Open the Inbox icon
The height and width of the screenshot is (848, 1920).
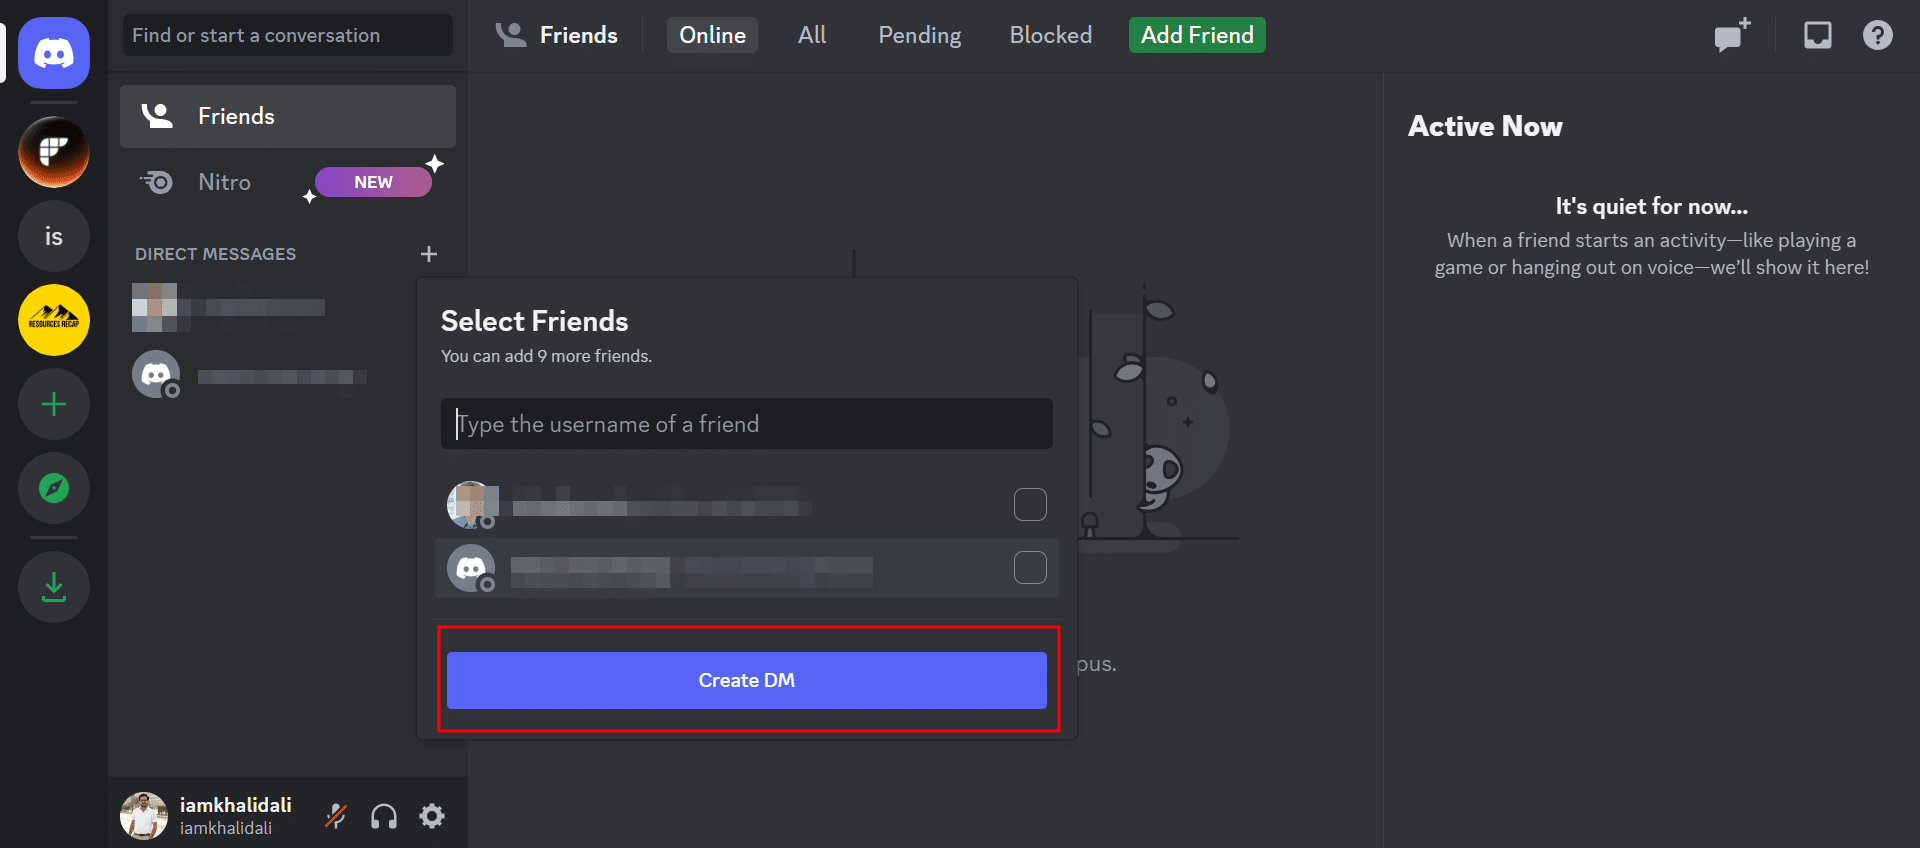[1817, 36]
